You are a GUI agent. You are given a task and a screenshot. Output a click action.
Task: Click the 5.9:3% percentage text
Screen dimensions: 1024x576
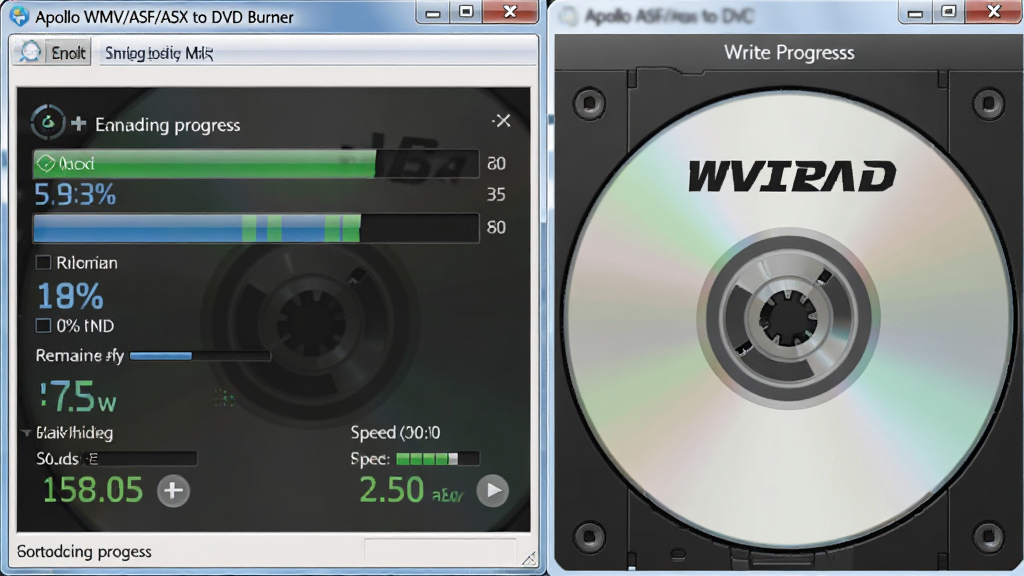pyautogui.click(x=75, y=195)
